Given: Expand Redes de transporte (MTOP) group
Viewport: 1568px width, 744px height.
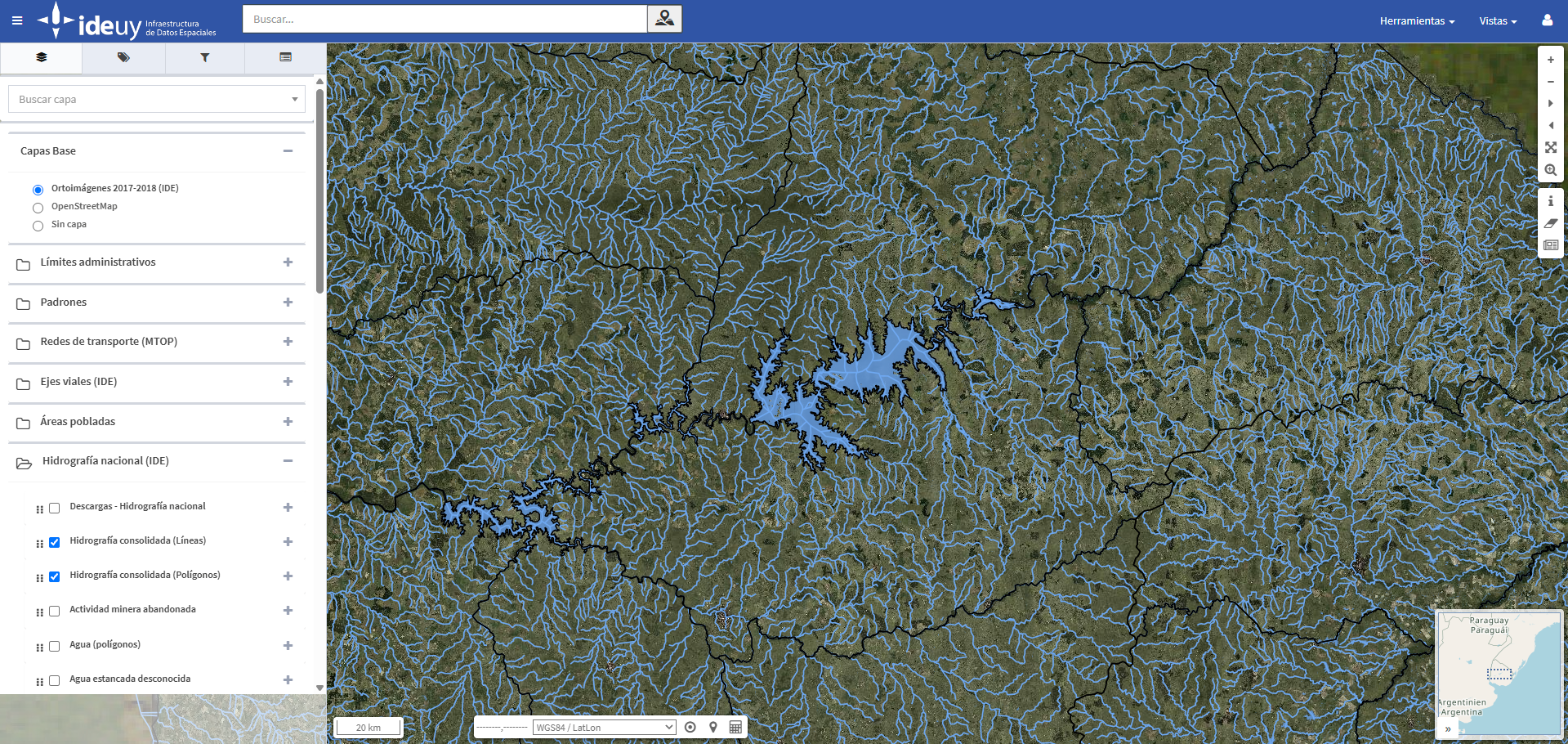Looking at the screenshot, I should (x=288, y=342).
